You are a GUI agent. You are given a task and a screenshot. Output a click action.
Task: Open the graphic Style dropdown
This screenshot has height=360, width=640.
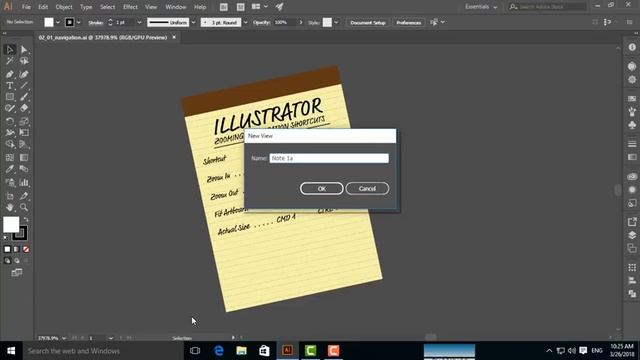tap(336, 22)
